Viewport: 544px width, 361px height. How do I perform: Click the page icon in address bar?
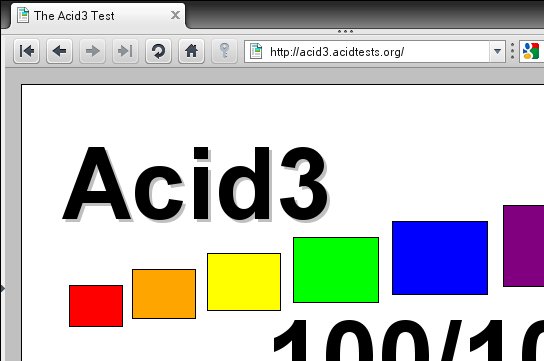point(256,51)
